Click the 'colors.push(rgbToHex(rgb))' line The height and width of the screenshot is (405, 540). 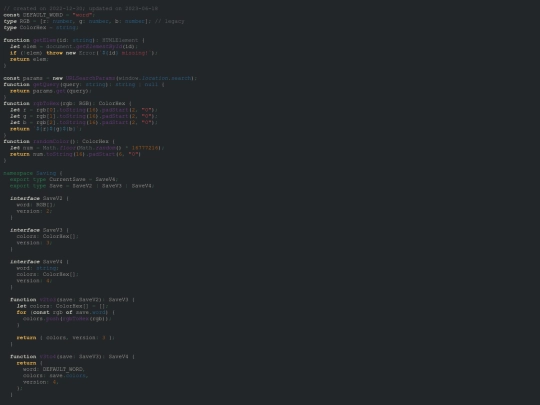tap(67, 319)
